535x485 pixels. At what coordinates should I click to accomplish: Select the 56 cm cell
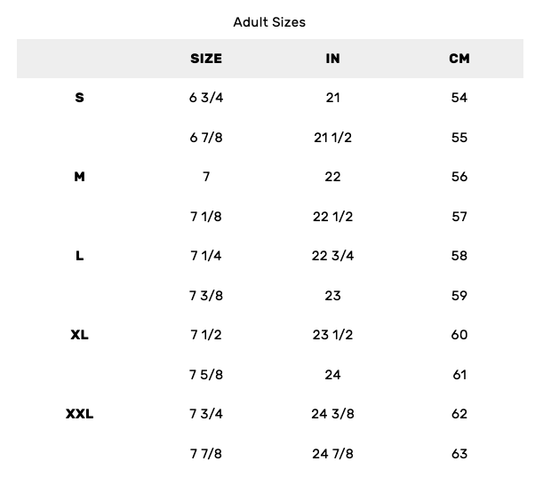[x=459, y=177]
